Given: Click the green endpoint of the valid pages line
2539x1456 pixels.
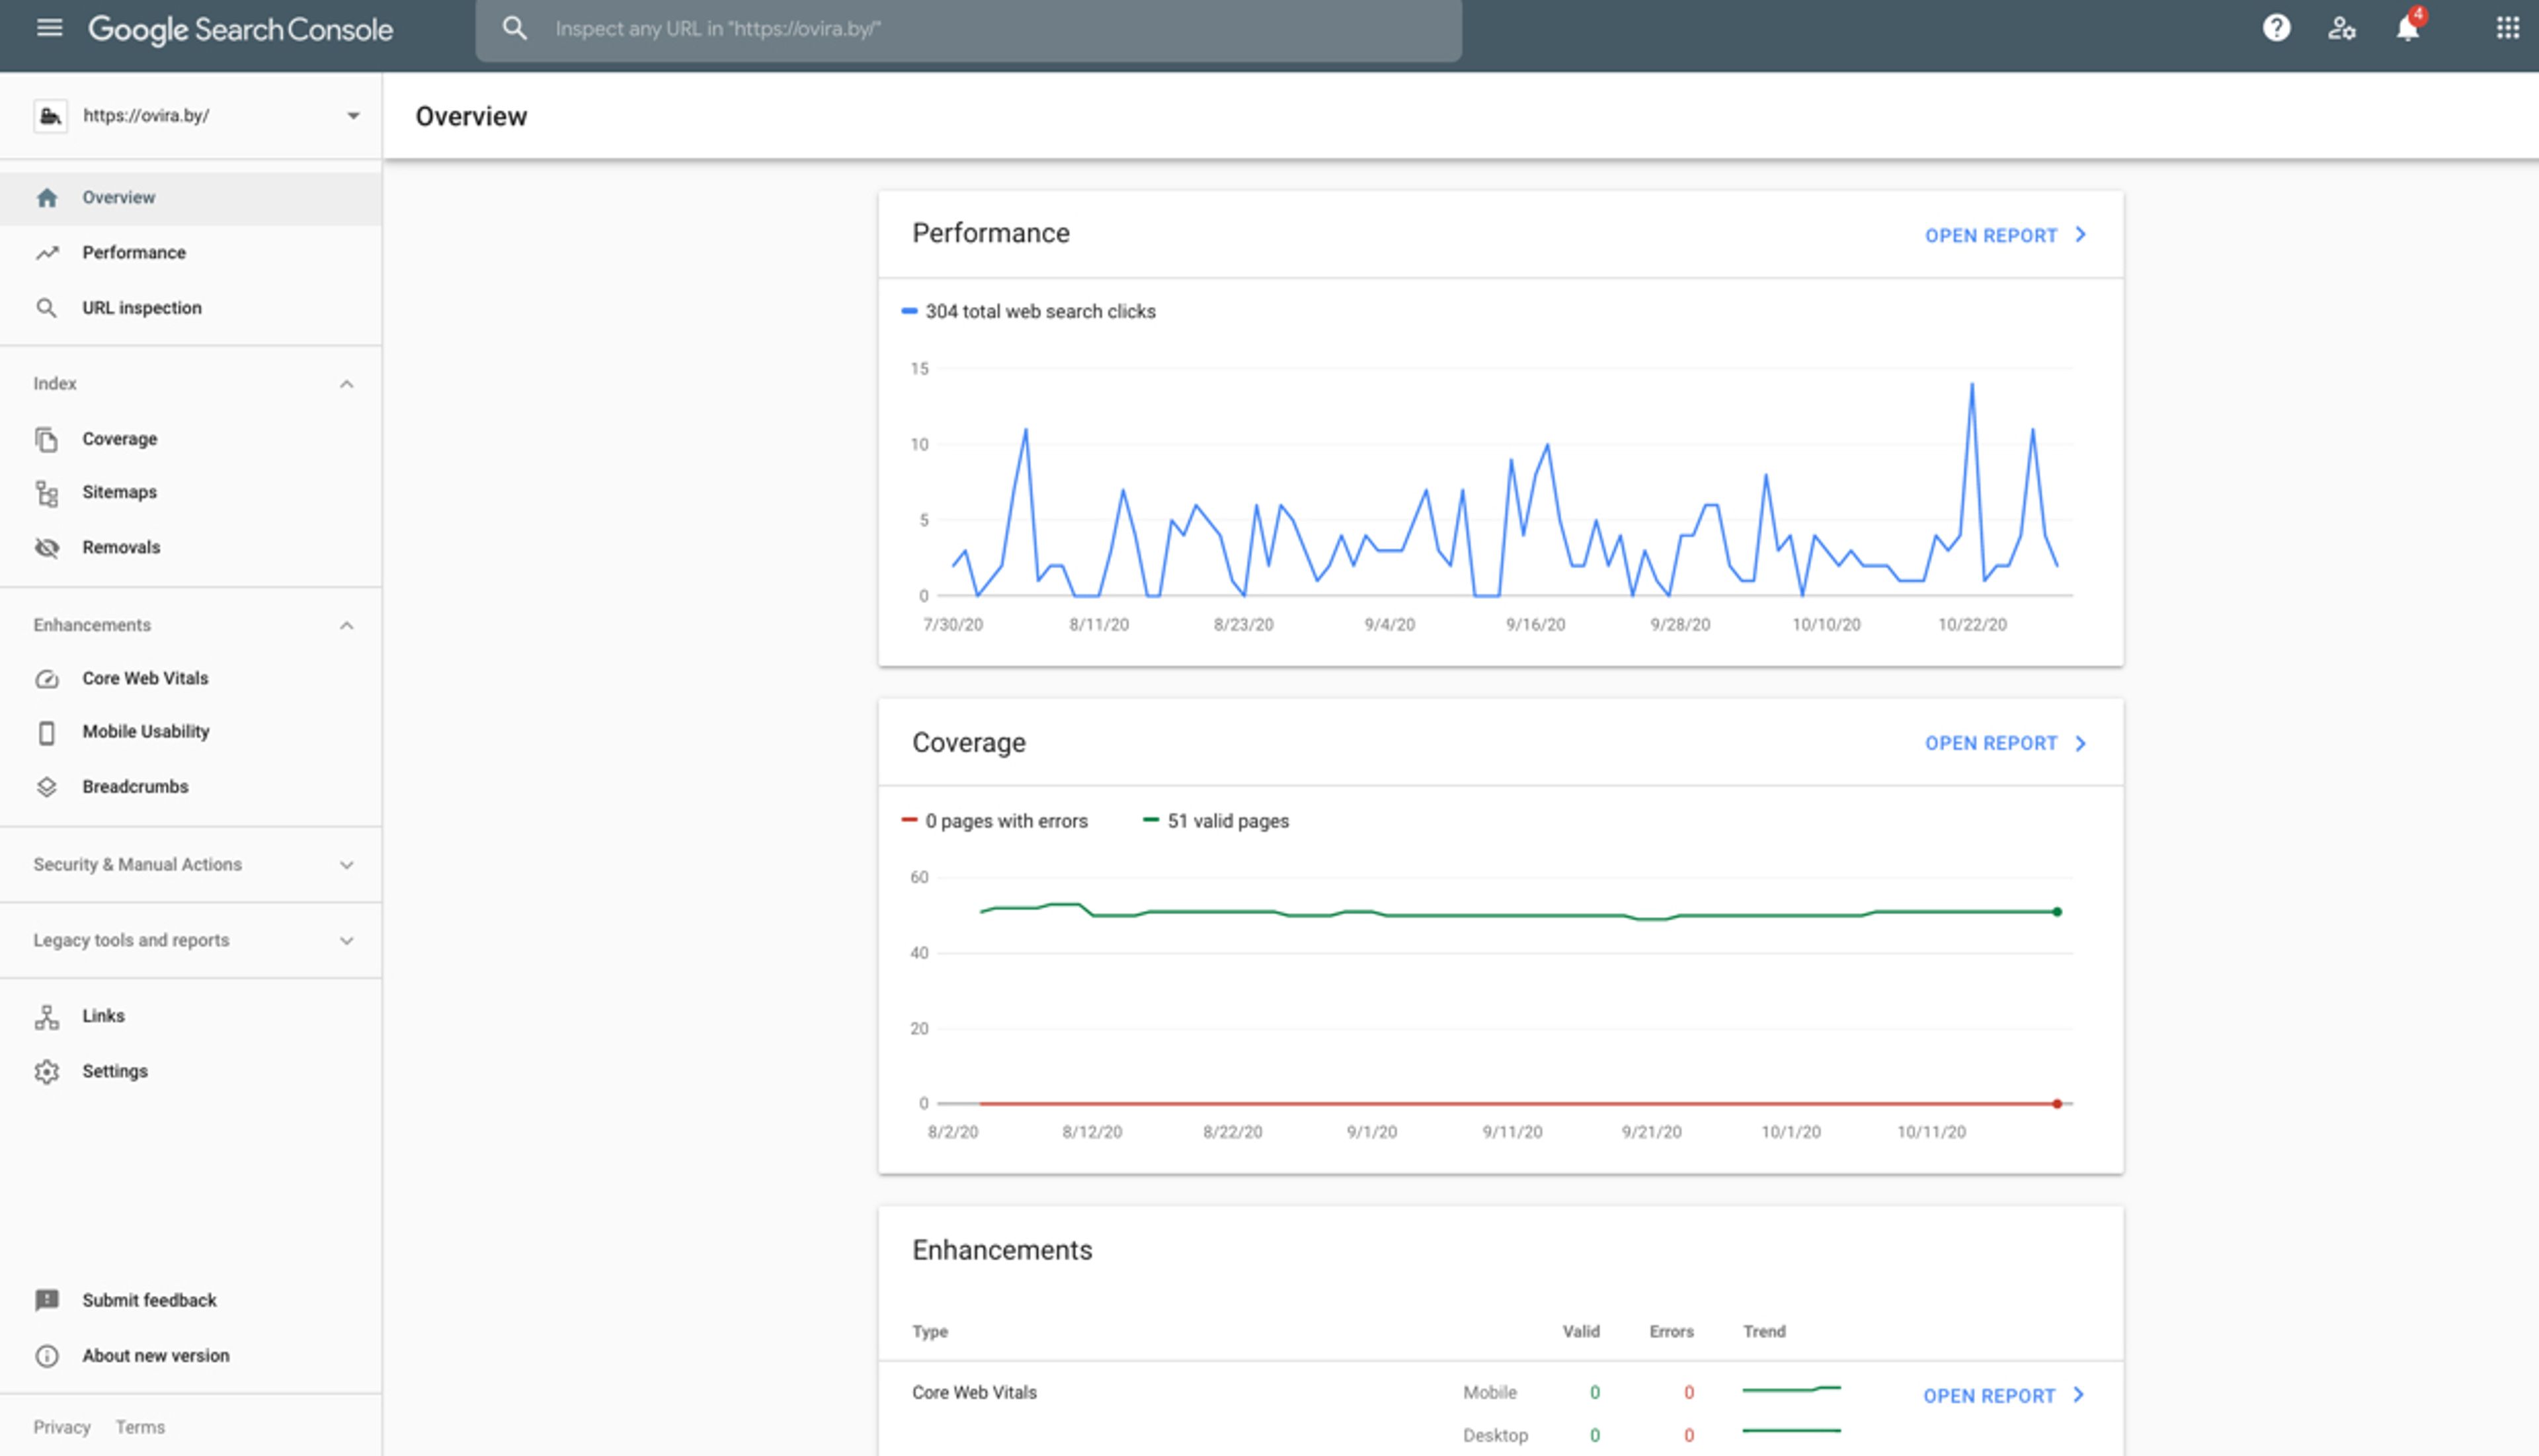Looking at the screenshot, I should pyautogui.click(x=2057, y=912).
